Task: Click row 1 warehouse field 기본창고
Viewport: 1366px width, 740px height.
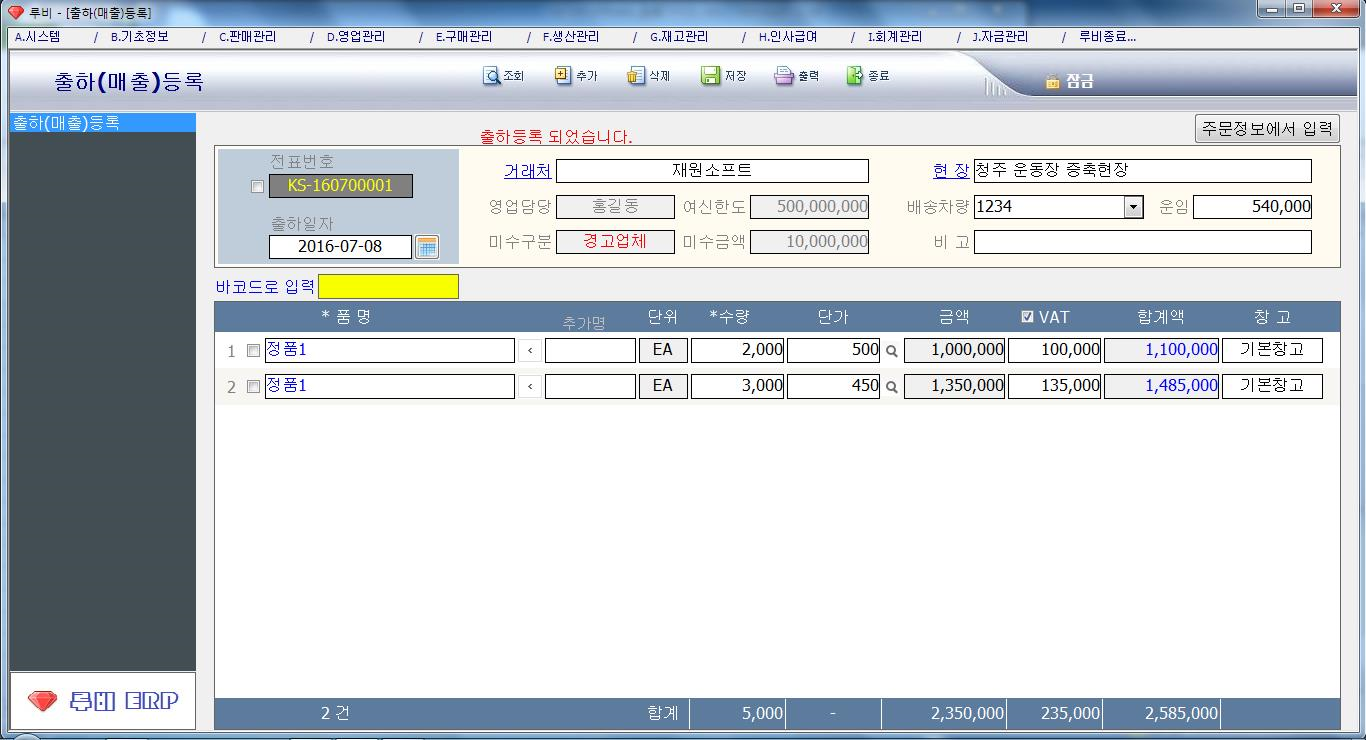Action: click(x=1272, y=351)
